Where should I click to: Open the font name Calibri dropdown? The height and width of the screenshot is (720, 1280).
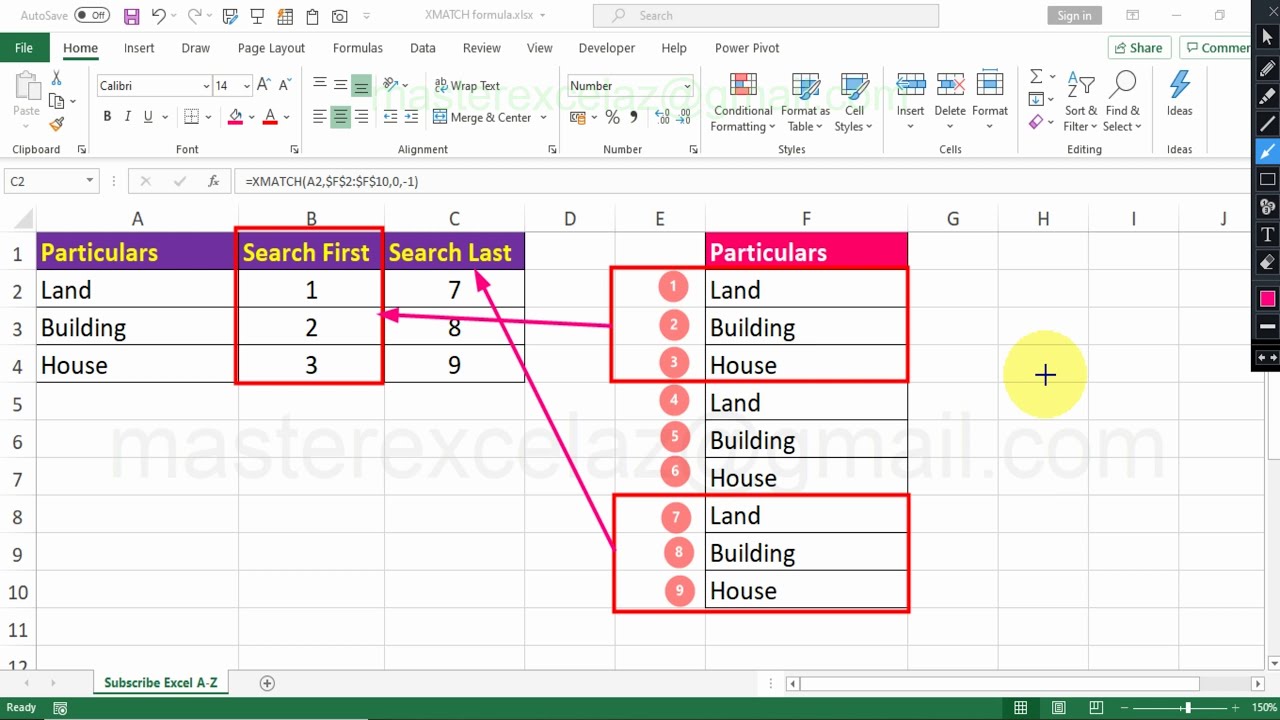tap(207, 86)
